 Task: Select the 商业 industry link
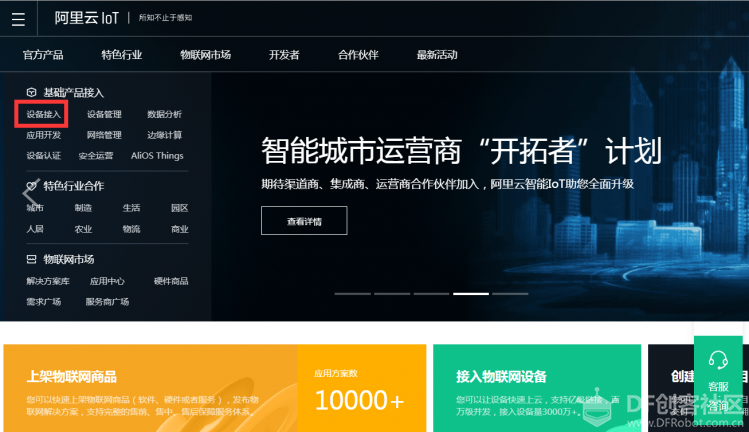pyautogui.click(x=180, y=229)
